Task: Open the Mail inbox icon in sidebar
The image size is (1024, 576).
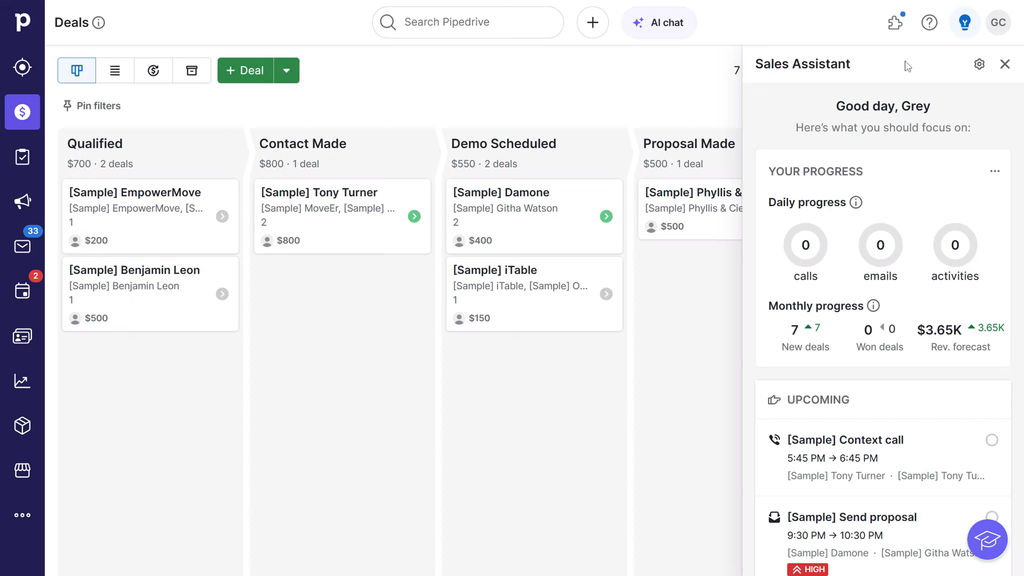Action: point(22,247)
